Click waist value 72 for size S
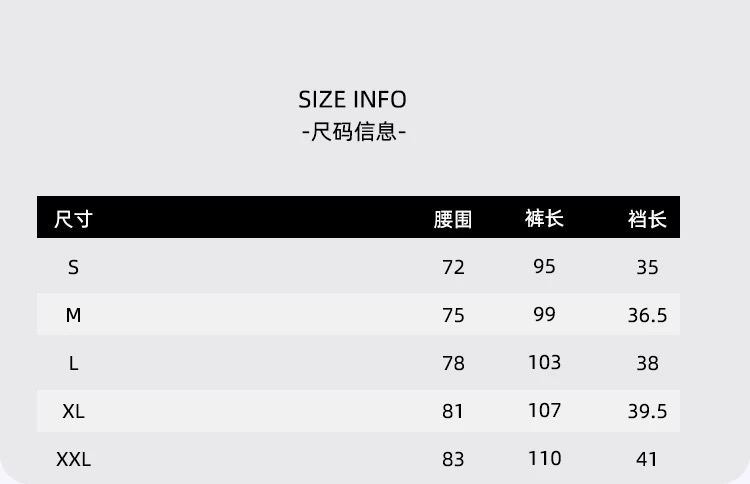 point(453,267)
